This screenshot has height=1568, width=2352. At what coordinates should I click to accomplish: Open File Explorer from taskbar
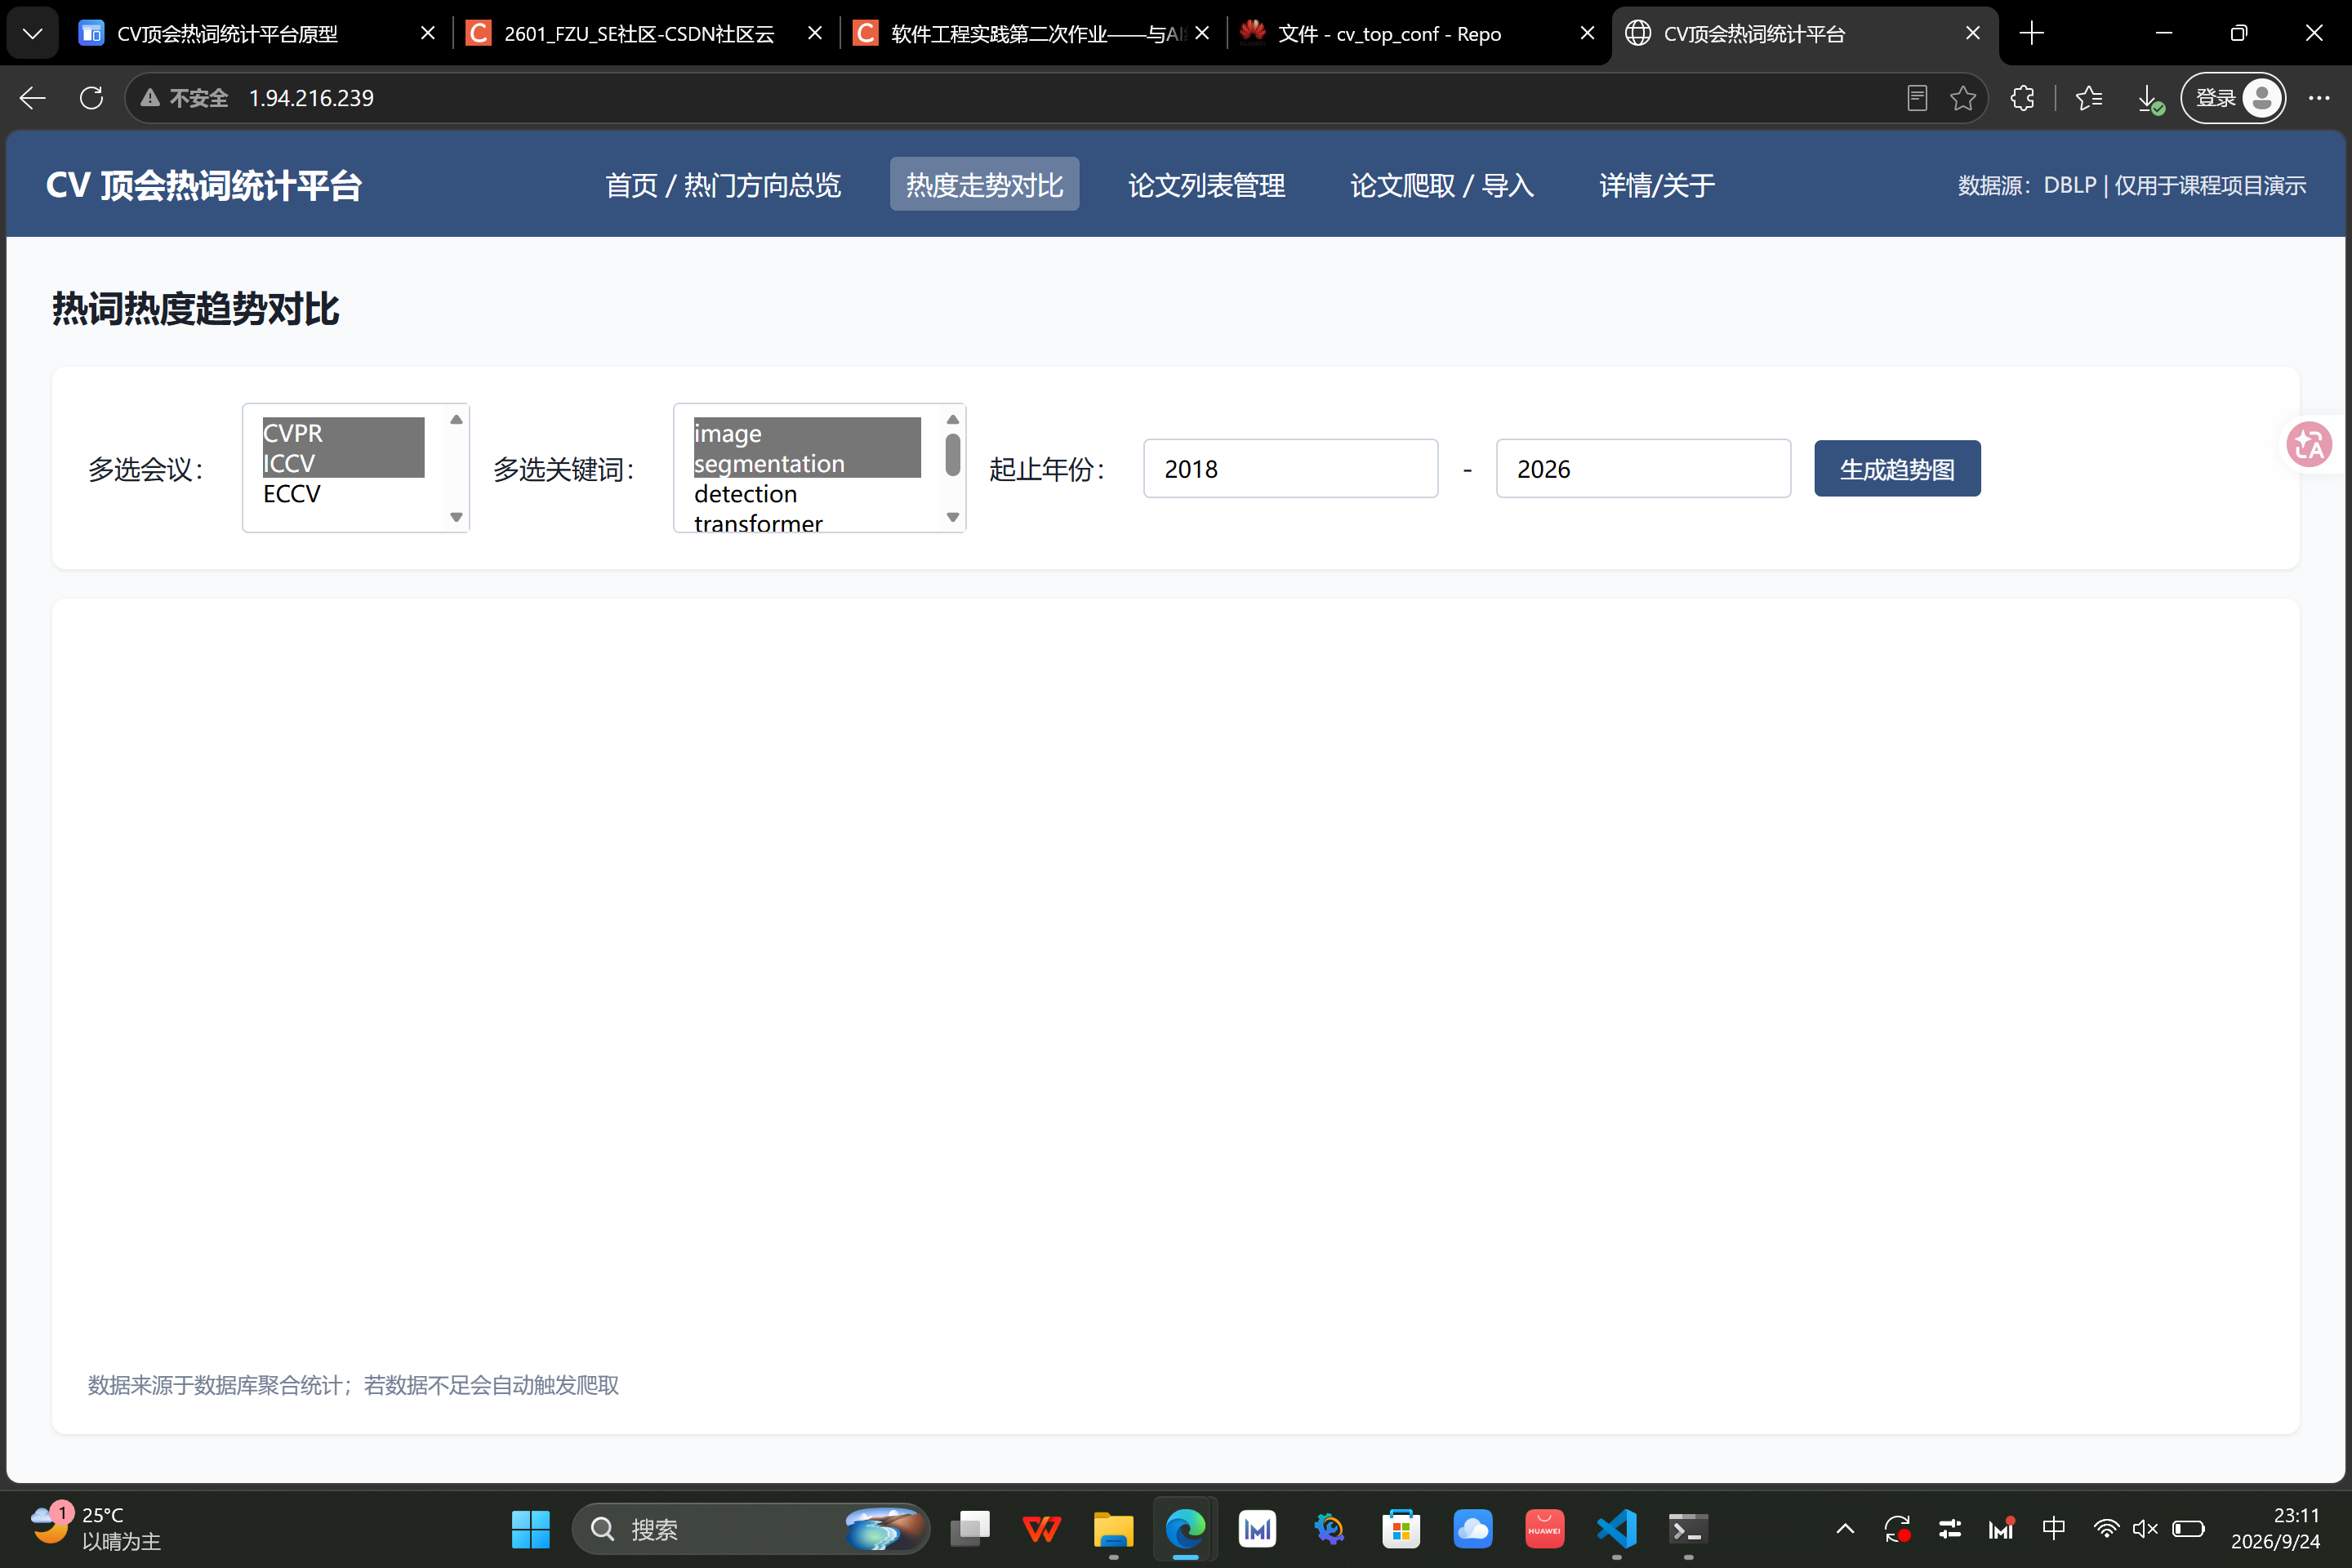coord(1113,1529)
